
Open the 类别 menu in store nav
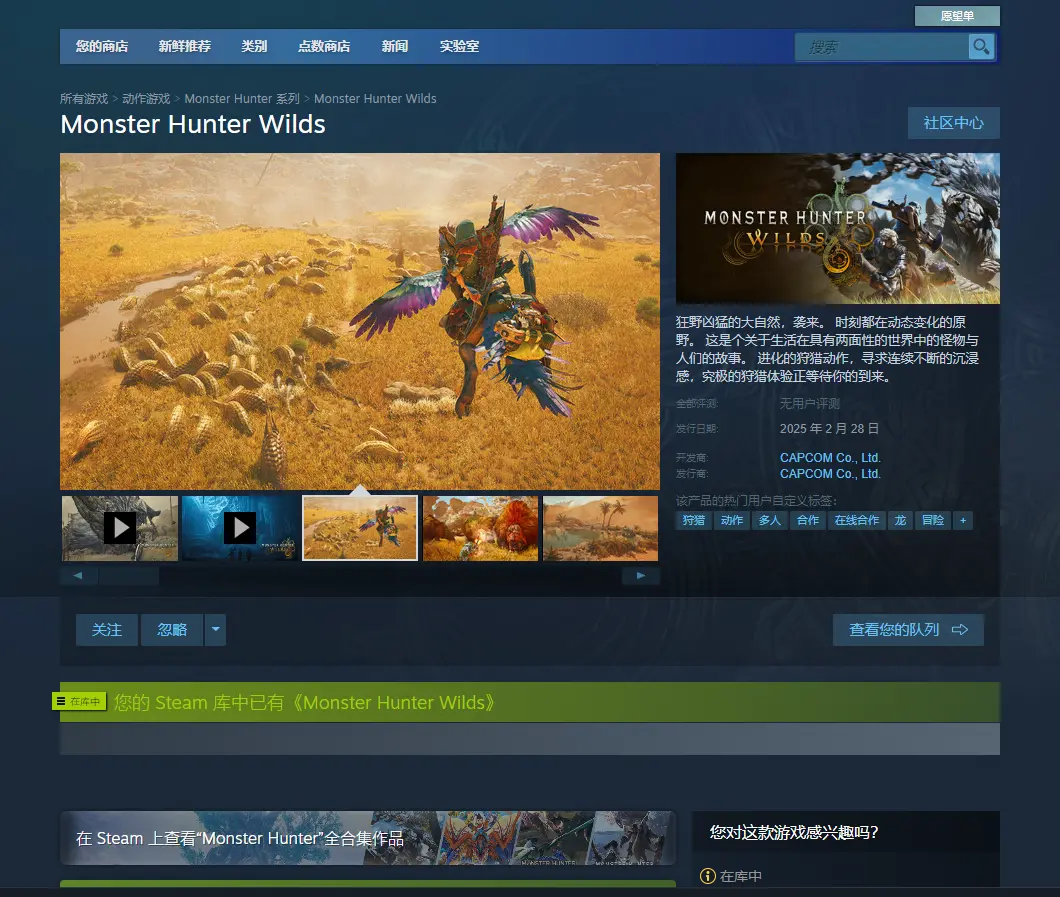(254, 47)
